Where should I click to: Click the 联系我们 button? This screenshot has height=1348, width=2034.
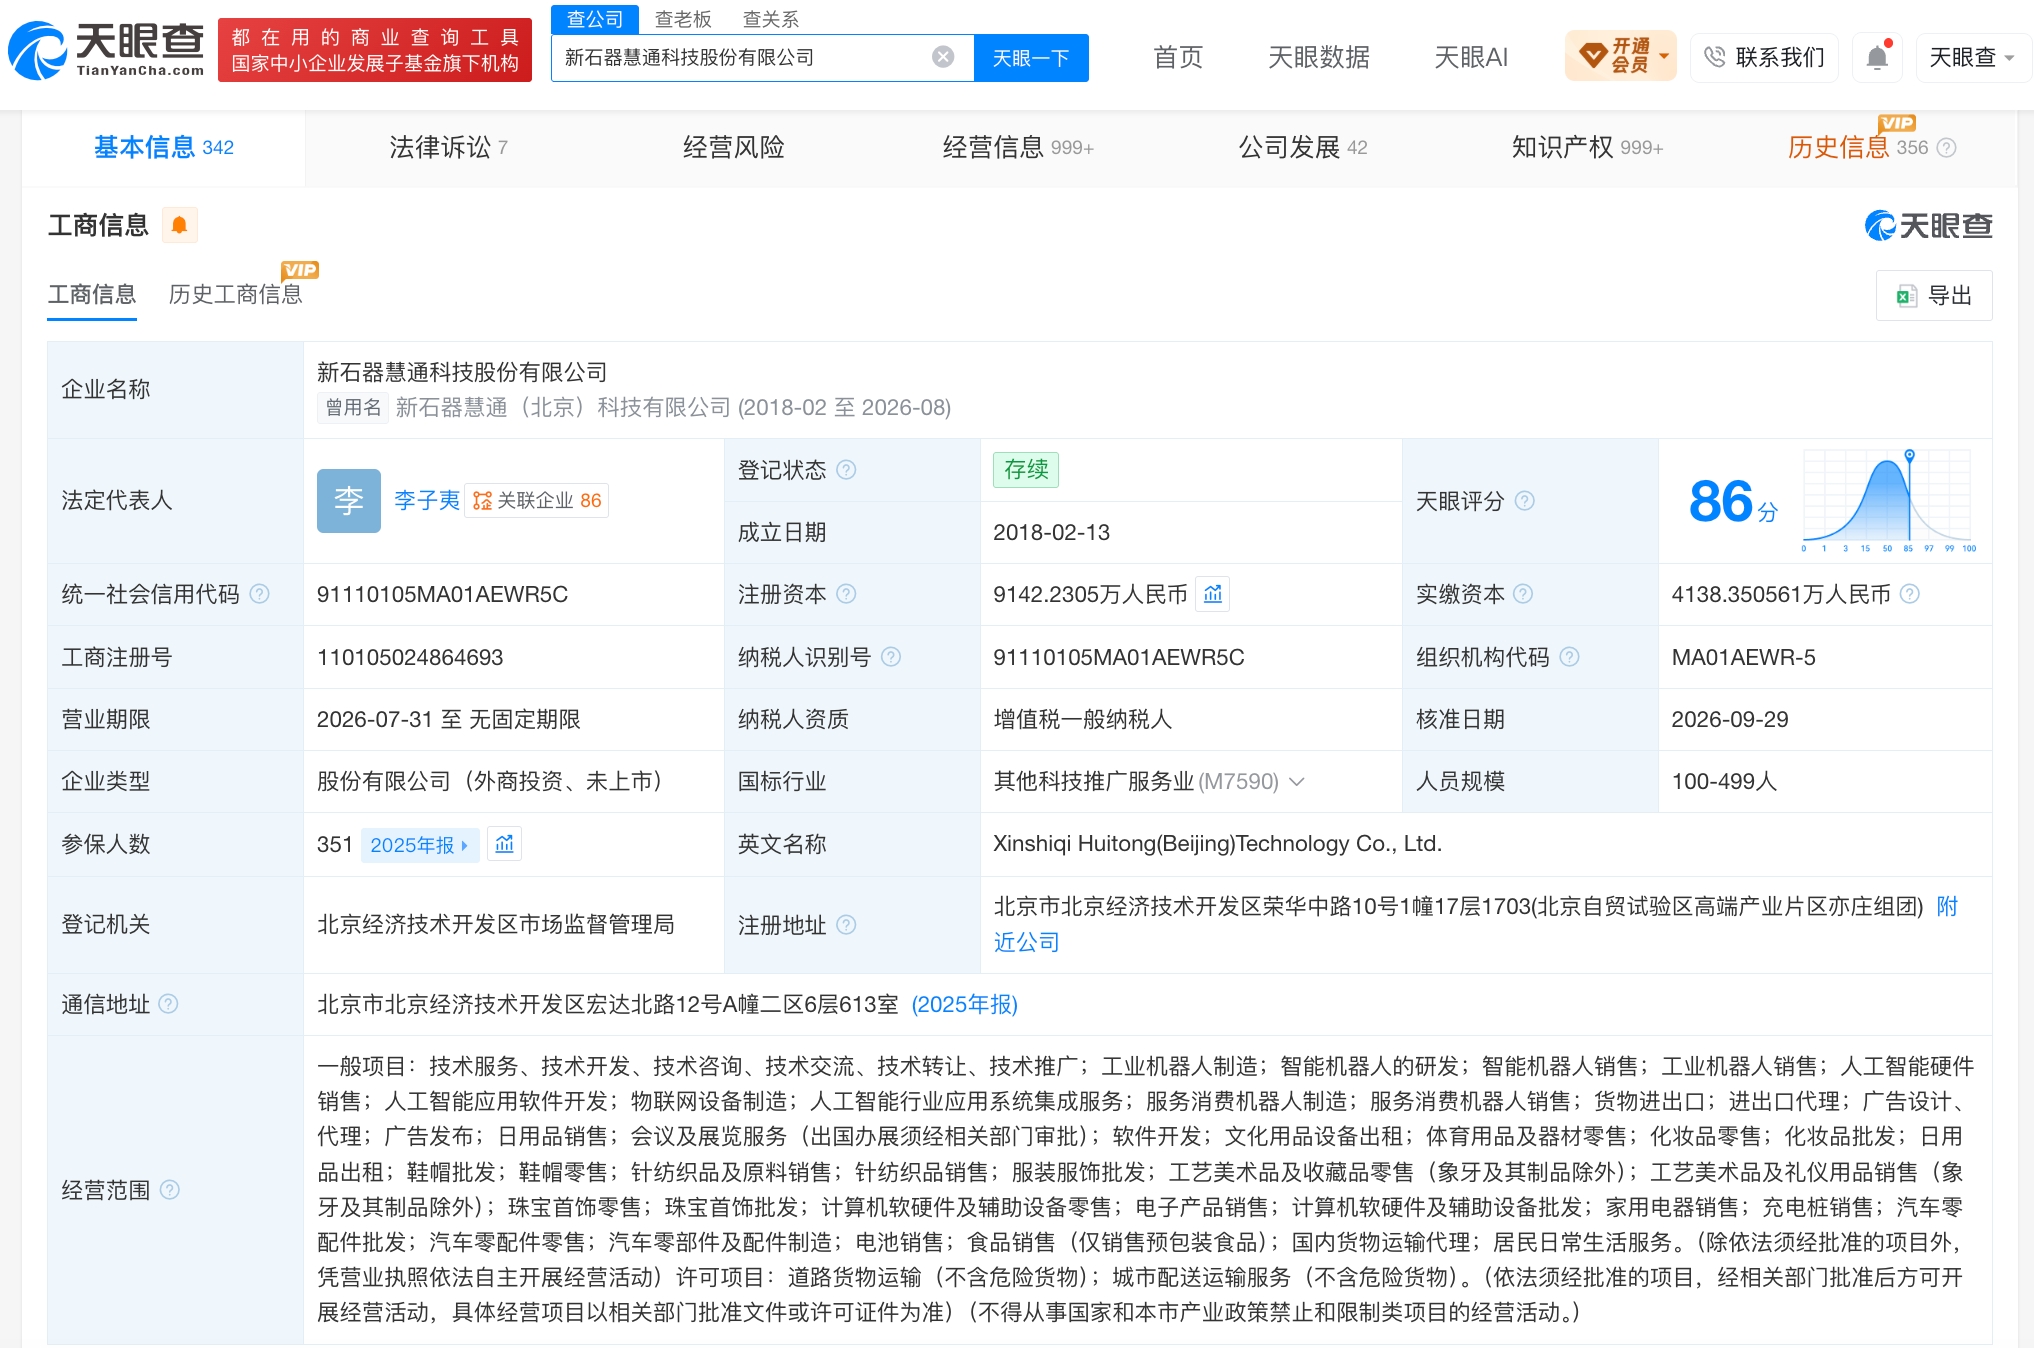click(x=1765, y=57)
